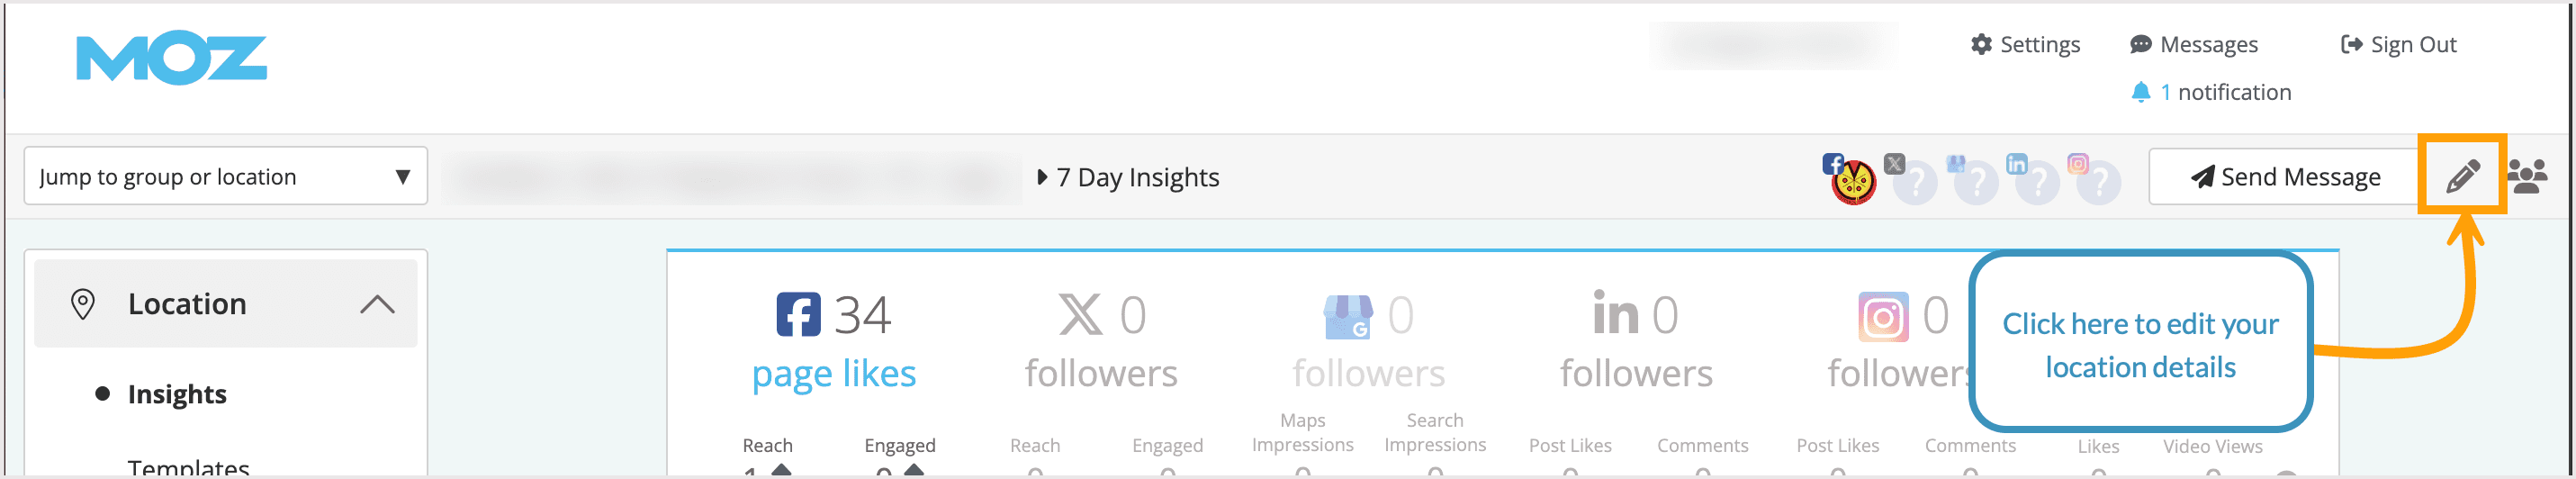Viewport: 2576px width, 479px height.
Task: Open the Messages link
Action: (2194, 44)
